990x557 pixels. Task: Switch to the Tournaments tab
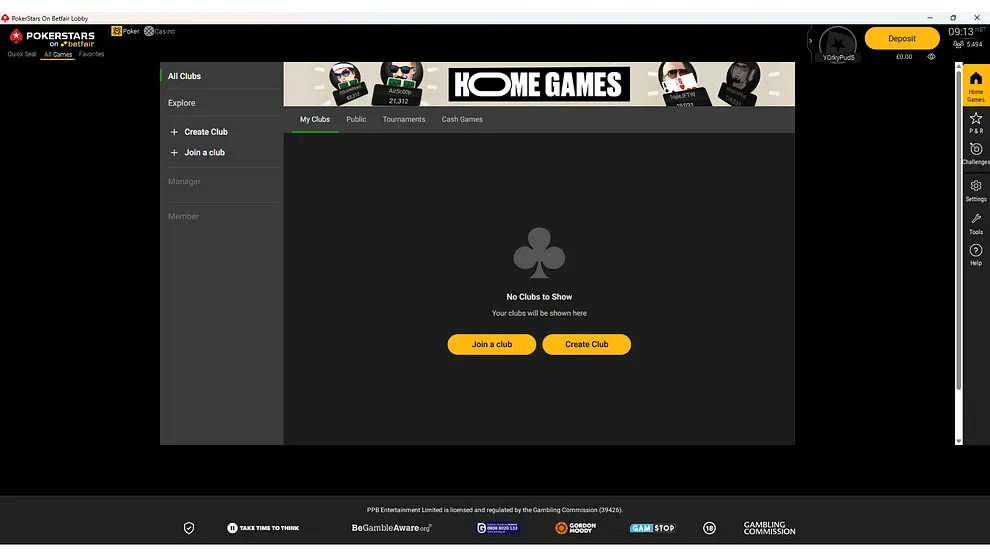coord(404,119)
